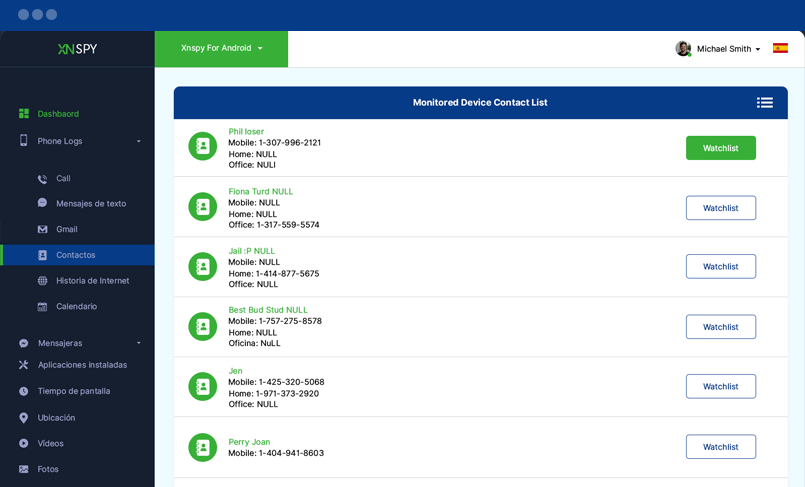Viewport: 805px width, 487px height.
Task: Open the Xnspy For Android dropdown
Action: tap(221, 48)
